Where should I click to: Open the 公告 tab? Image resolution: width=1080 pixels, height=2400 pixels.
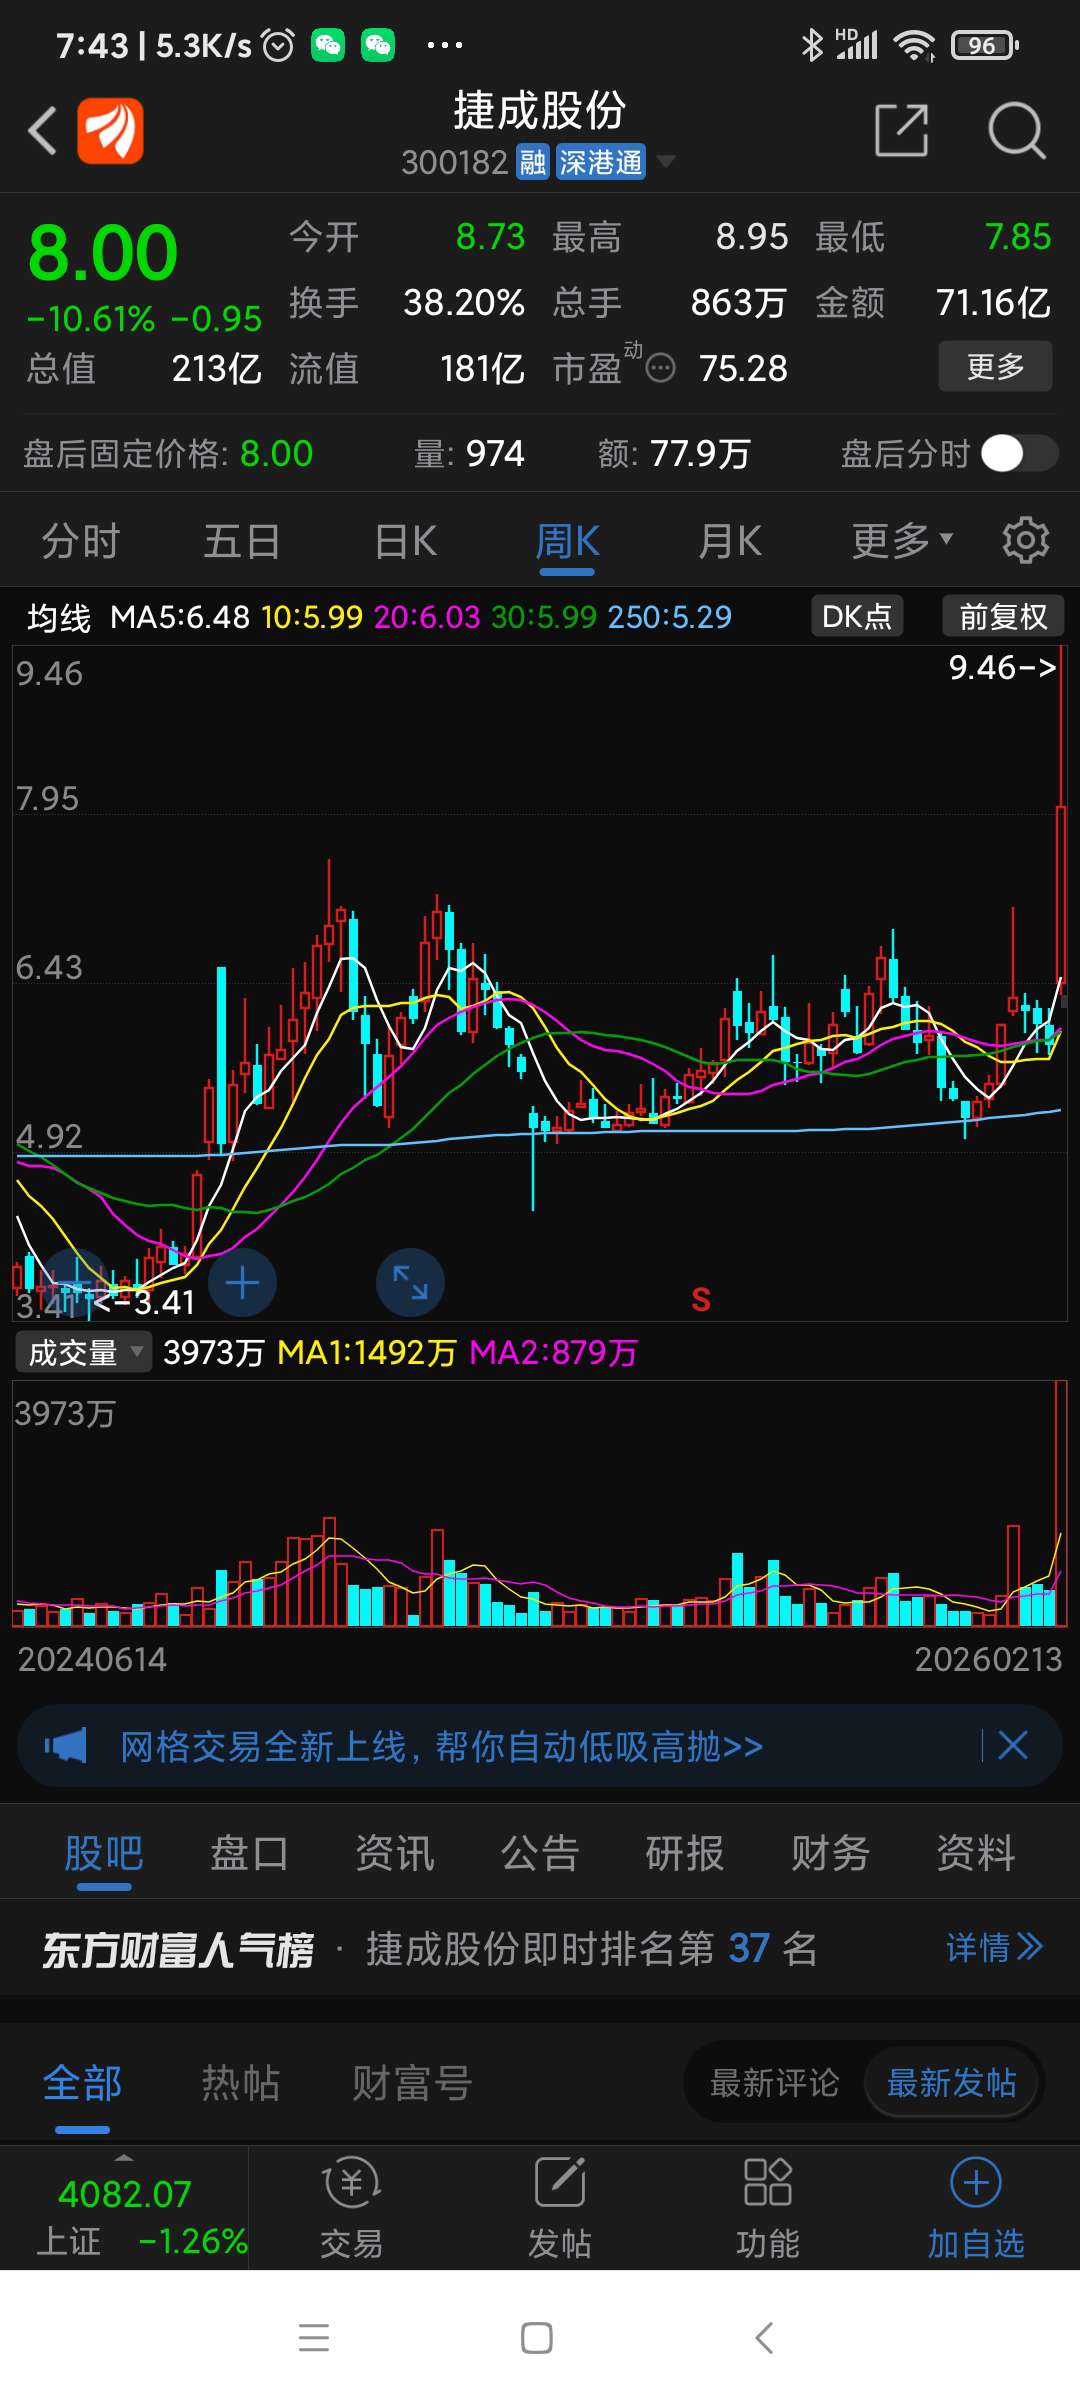540,1853
